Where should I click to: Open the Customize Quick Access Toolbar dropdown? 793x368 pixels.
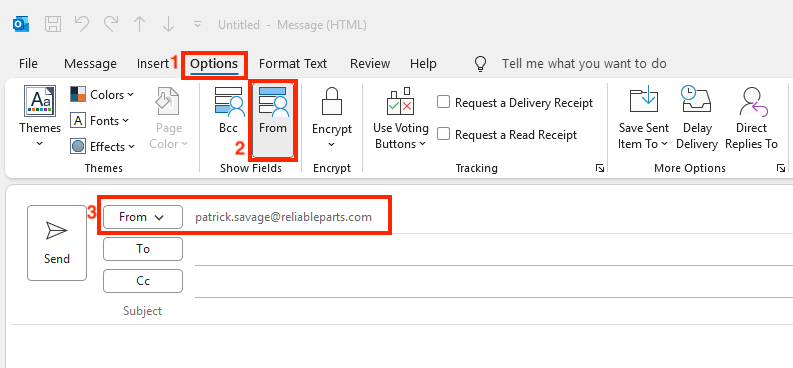198,24
